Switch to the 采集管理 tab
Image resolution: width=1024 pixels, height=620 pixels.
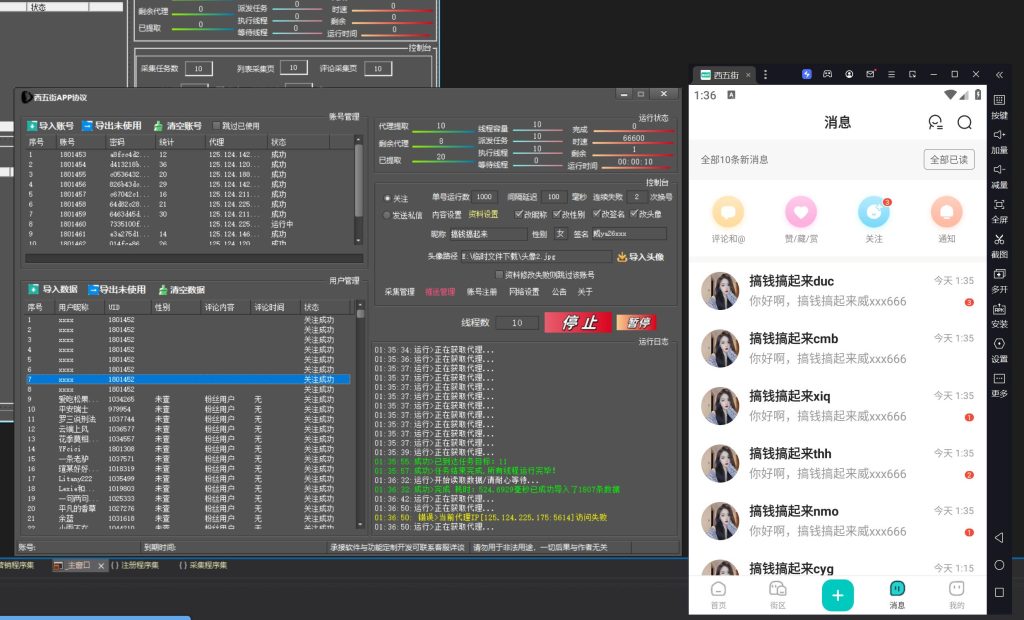399,292
